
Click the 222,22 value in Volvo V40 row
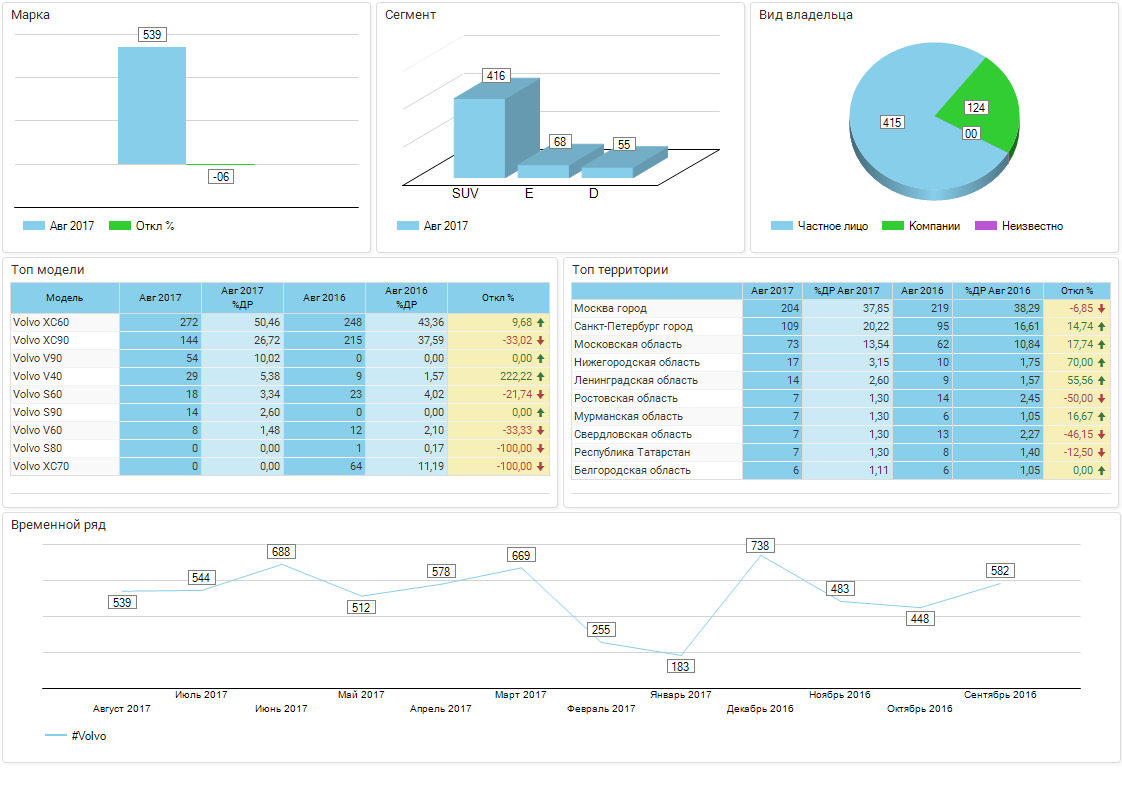[516, 376]
